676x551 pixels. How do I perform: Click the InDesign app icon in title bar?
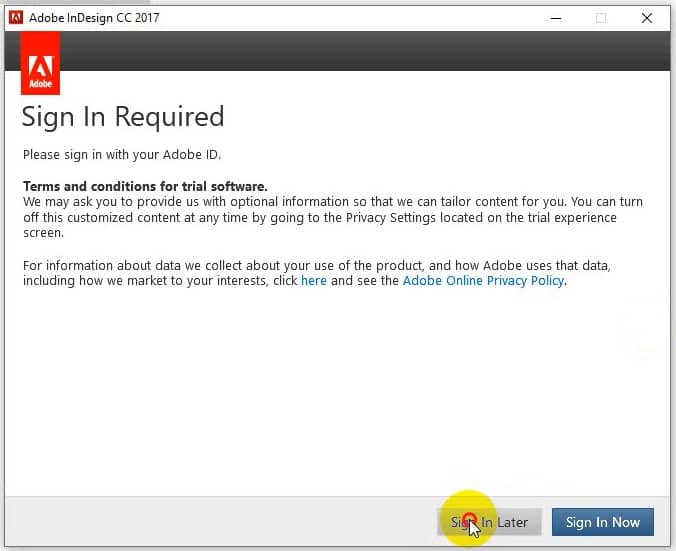pos(14,18)
